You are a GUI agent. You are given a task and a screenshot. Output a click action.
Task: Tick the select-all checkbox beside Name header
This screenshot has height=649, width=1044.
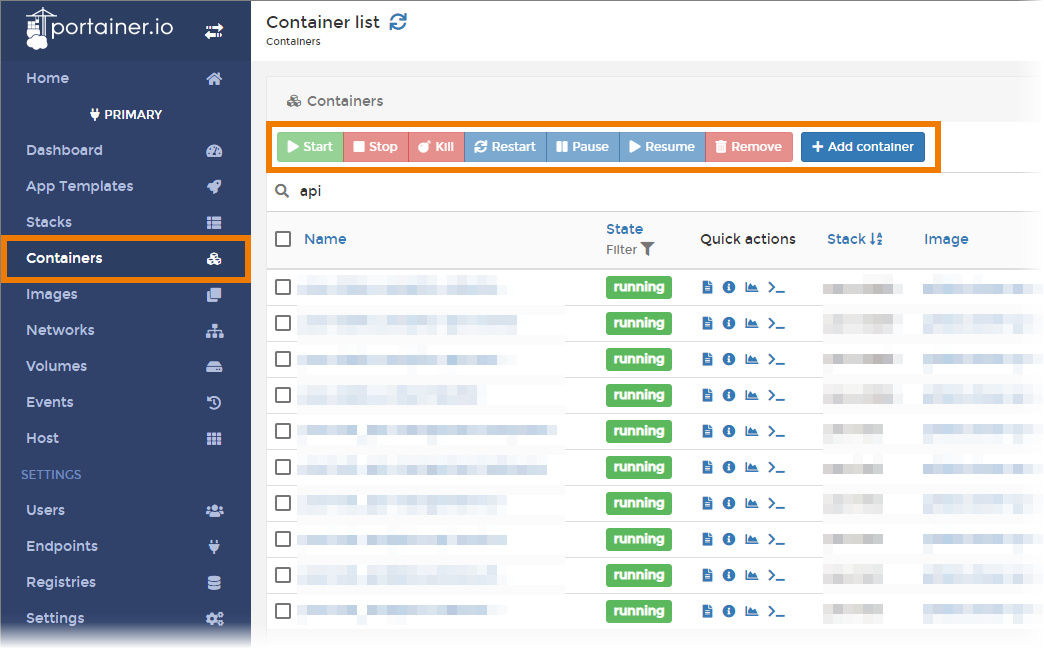[x=283, y=239]
